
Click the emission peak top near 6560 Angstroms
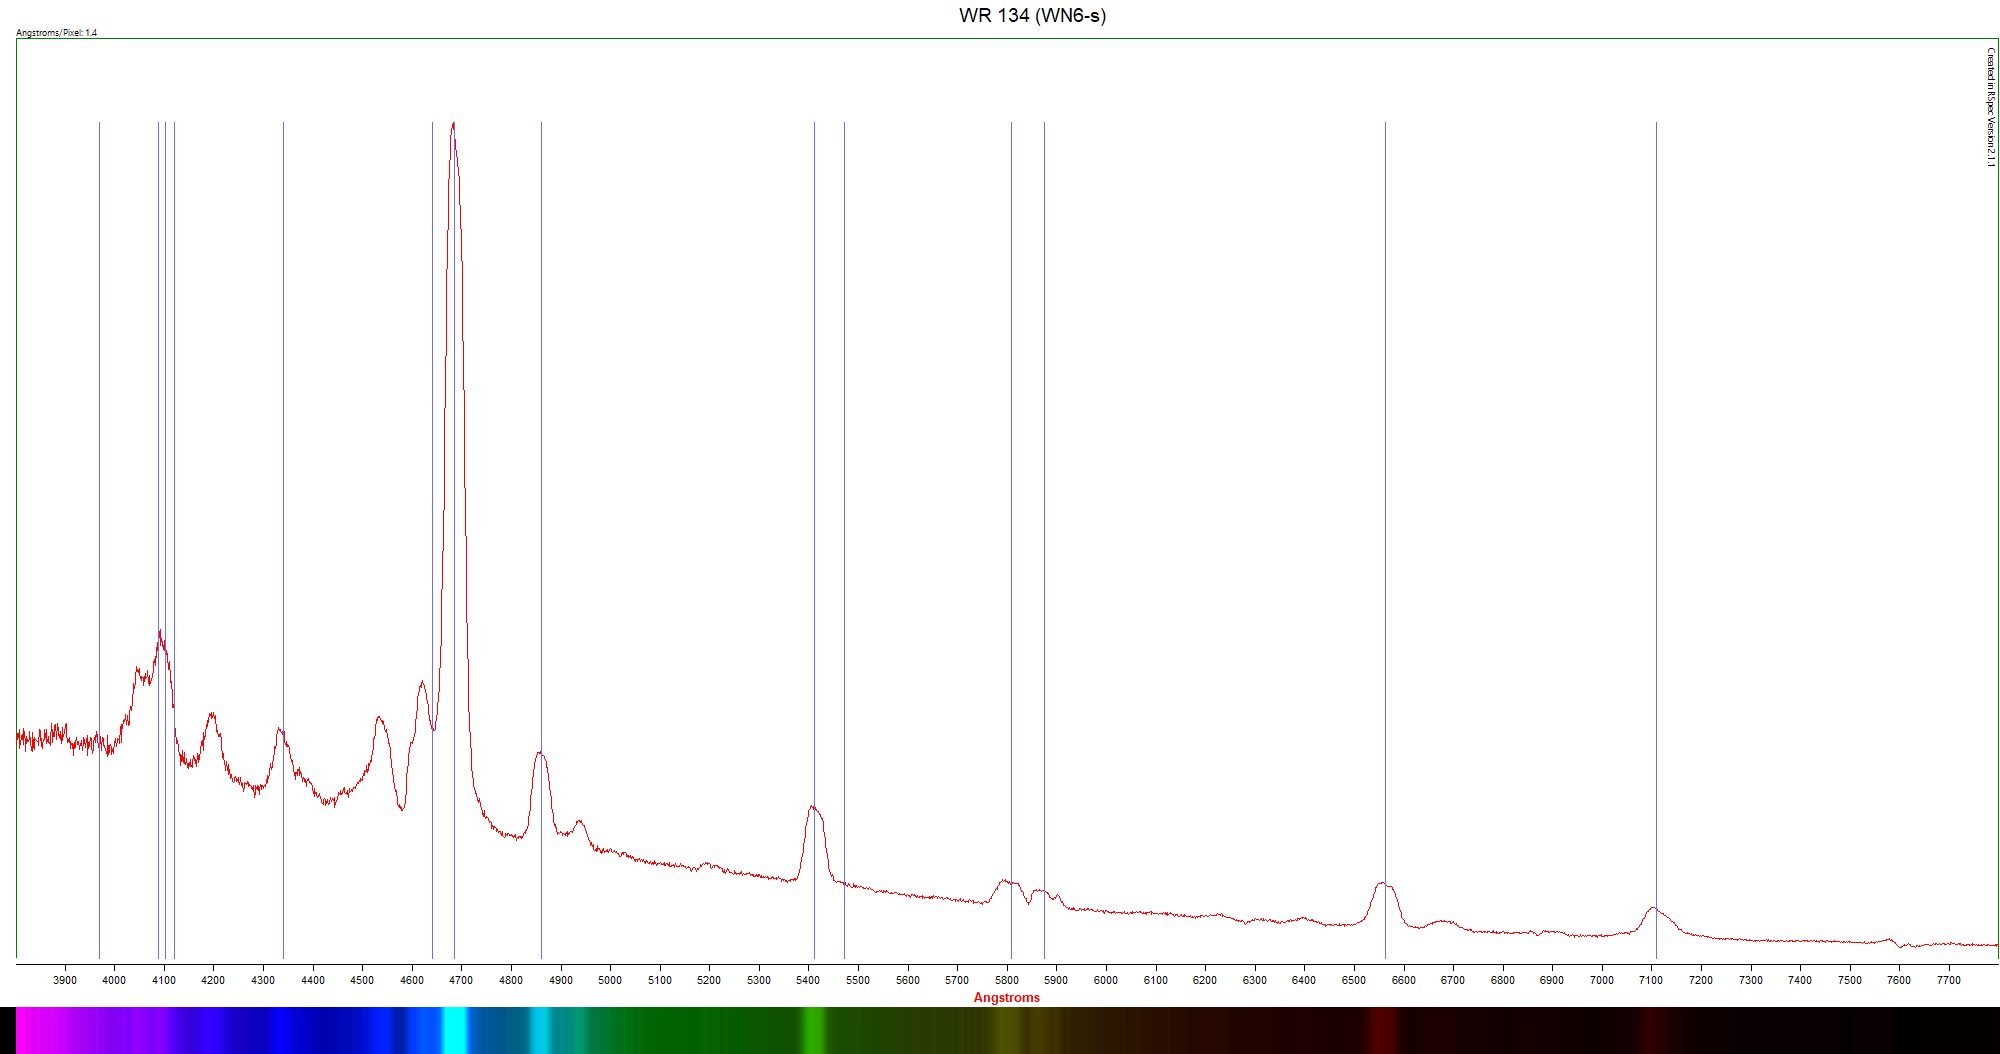point(1383,884)
